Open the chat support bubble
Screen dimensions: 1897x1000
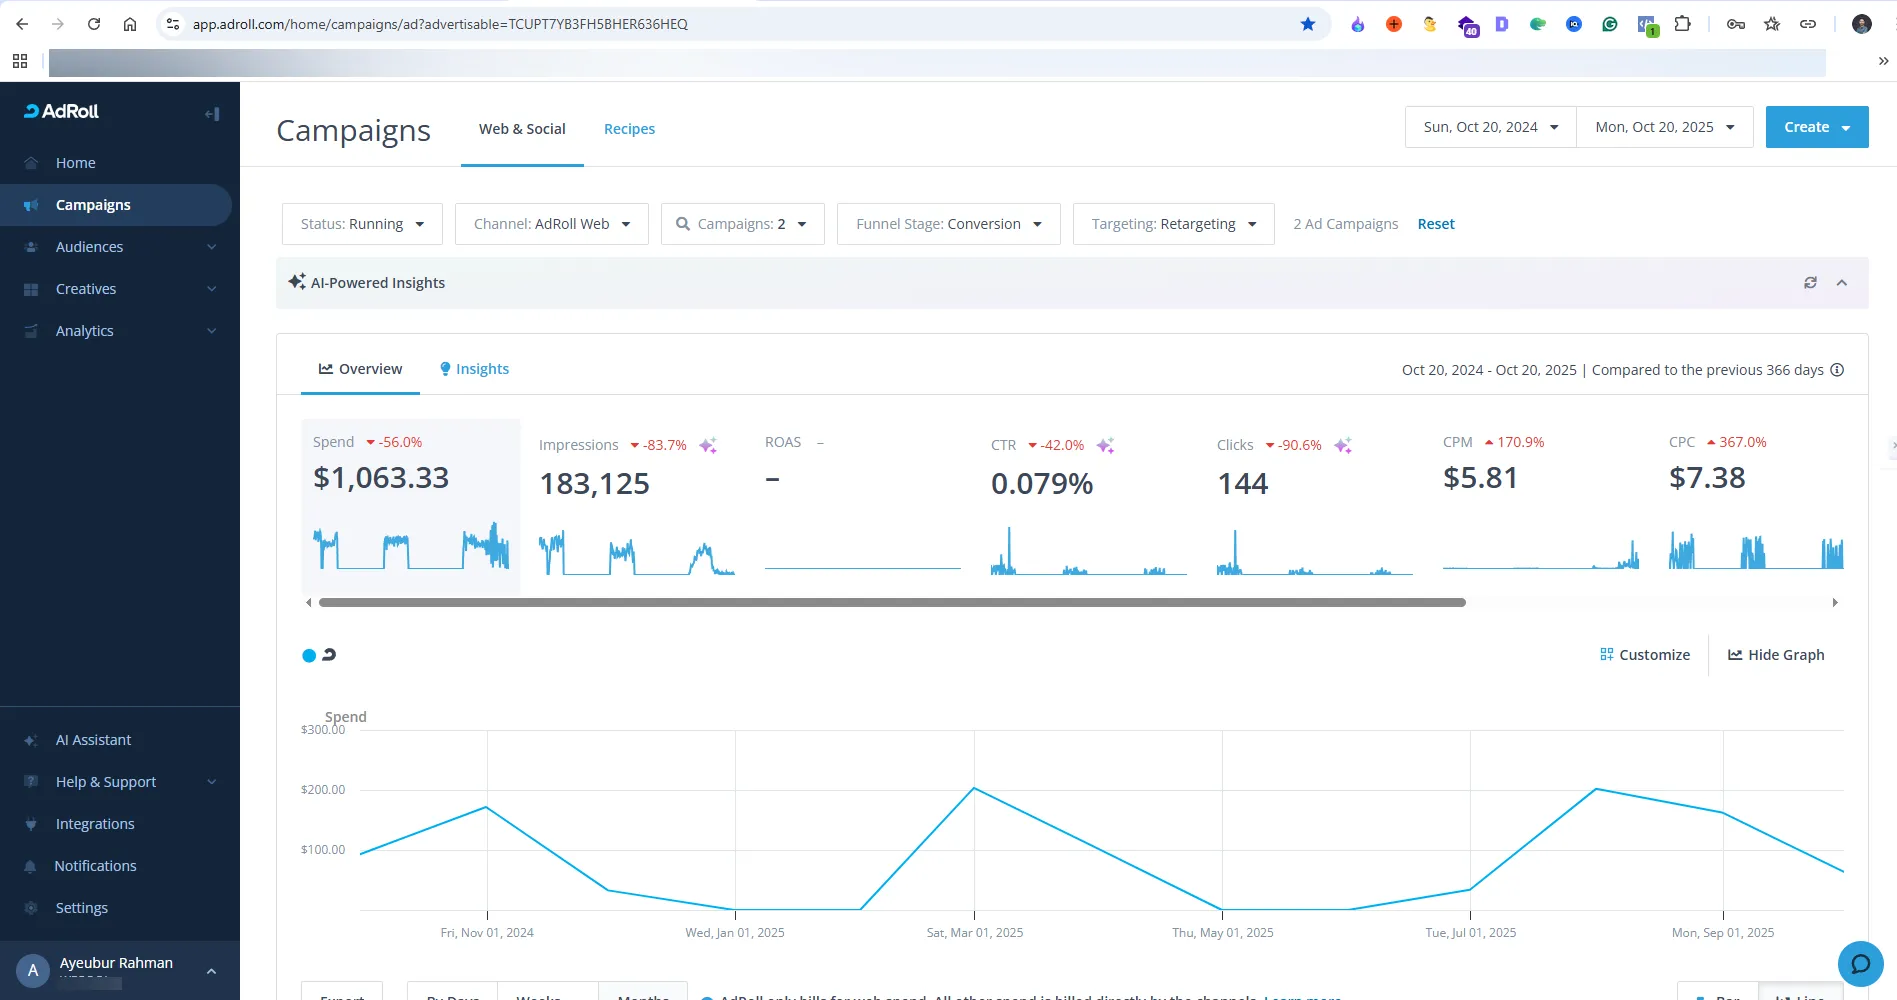click(1860, 964)
